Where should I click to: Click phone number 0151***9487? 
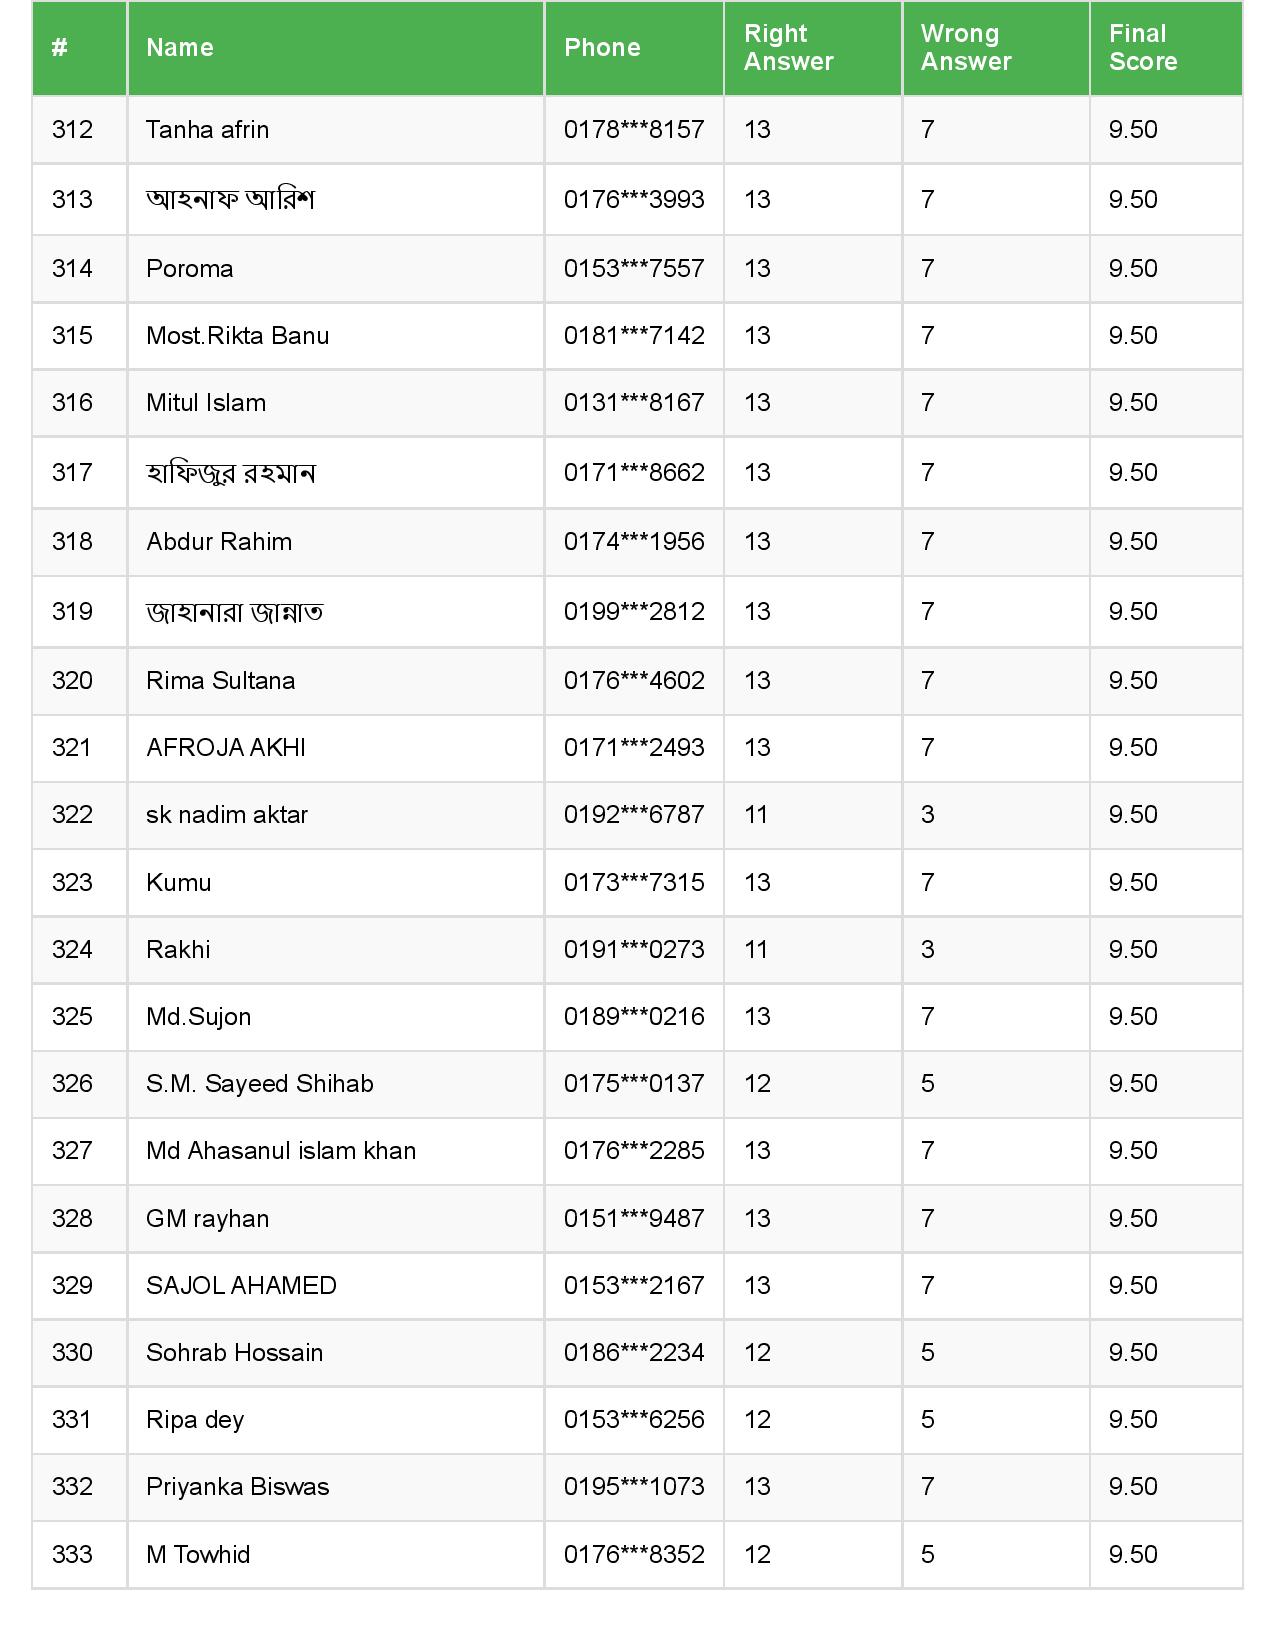634,1219
